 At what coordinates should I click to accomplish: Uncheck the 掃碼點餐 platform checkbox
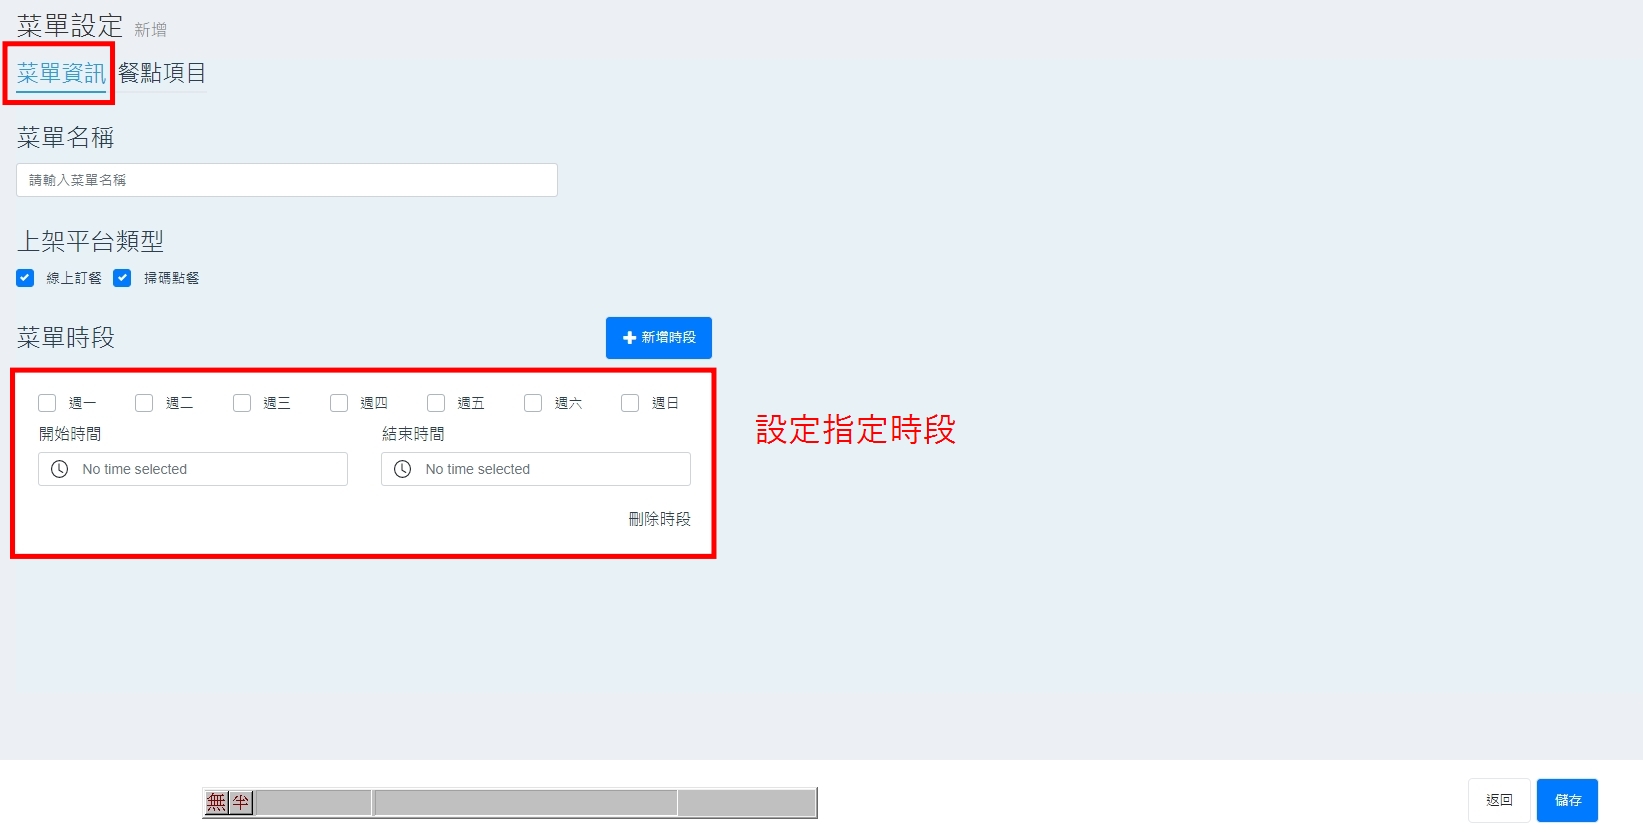click(x=122, y=278)
